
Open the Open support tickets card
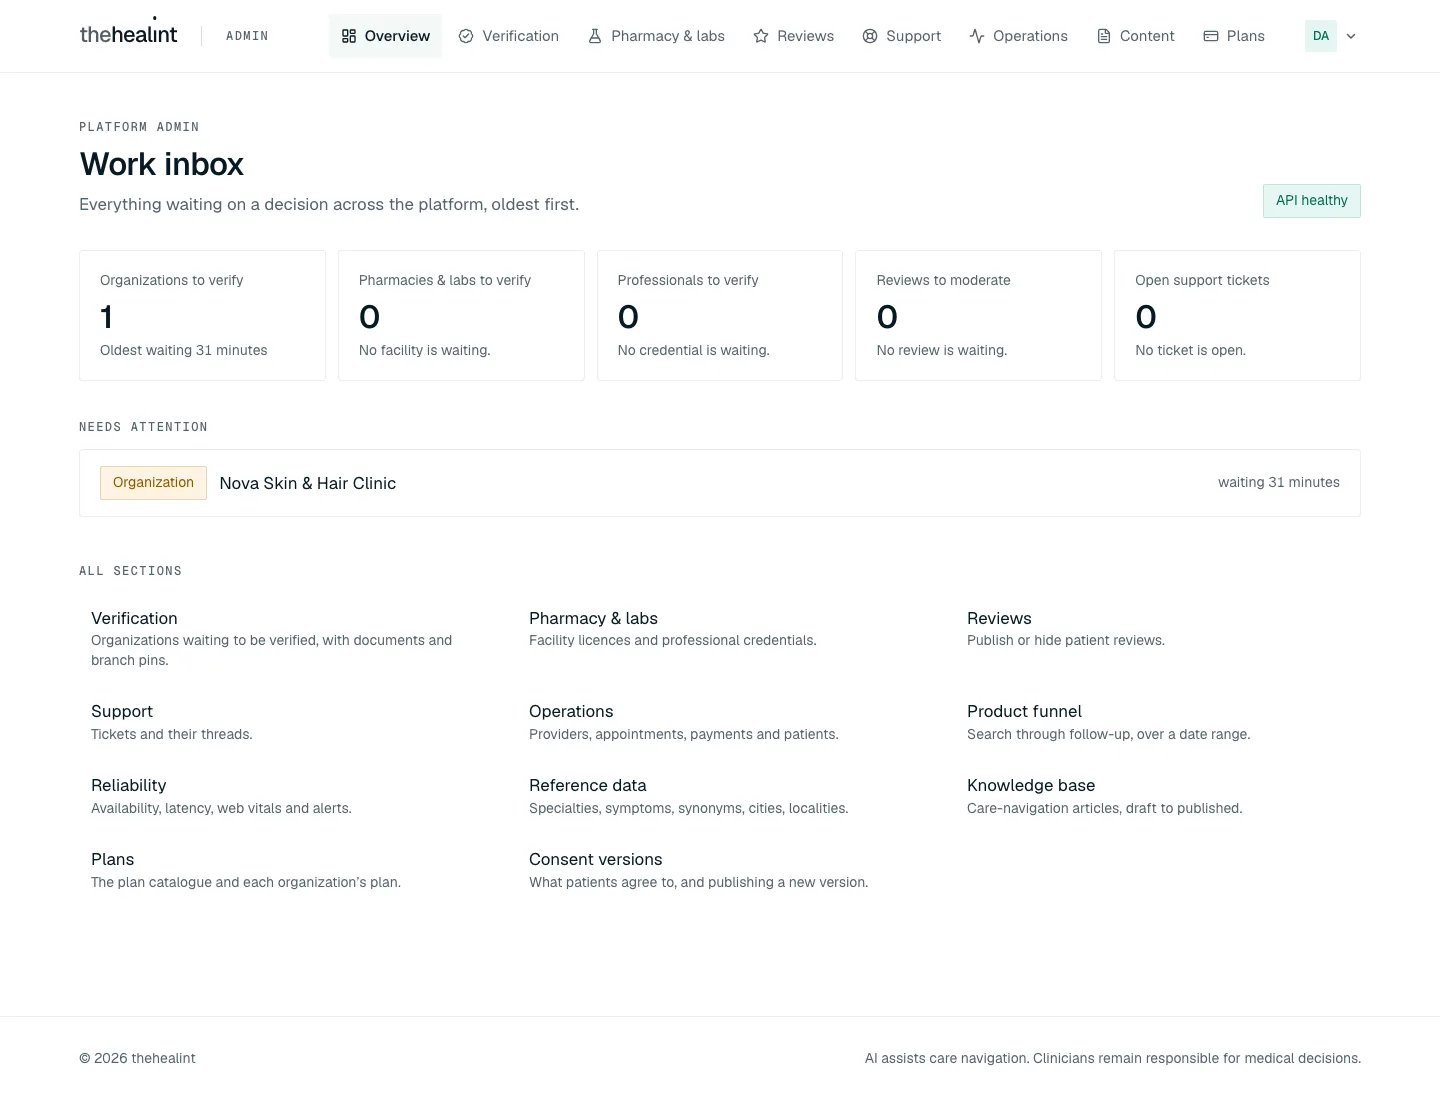[1237, 315]
